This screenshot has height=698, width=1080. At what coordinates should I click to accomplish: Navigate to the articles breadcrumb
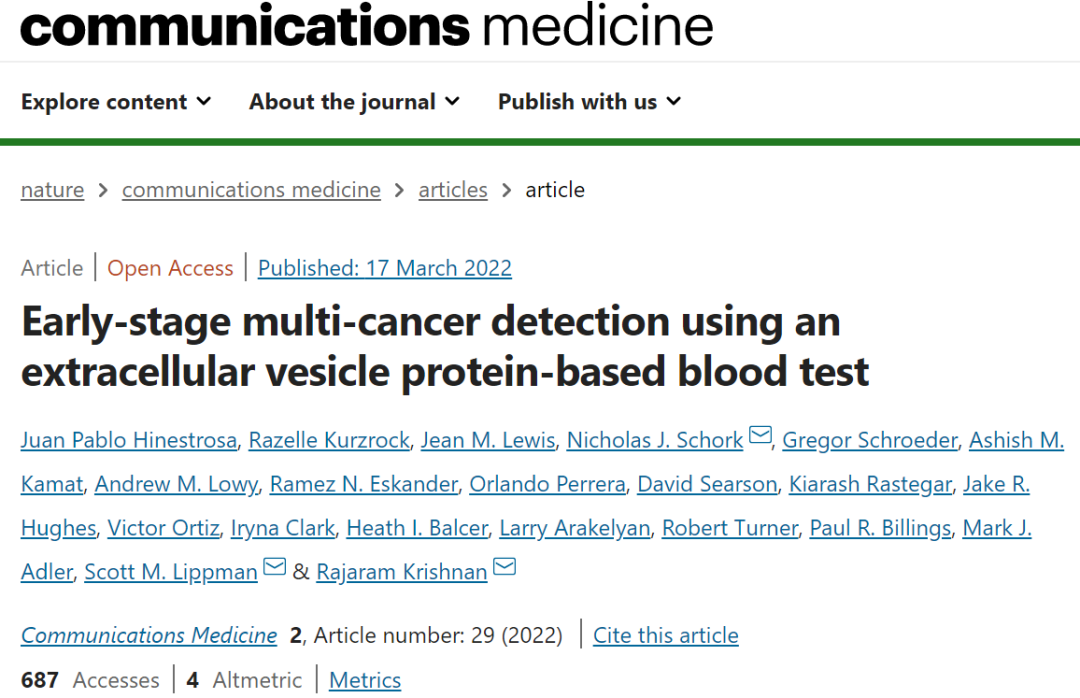click(453, 190)
